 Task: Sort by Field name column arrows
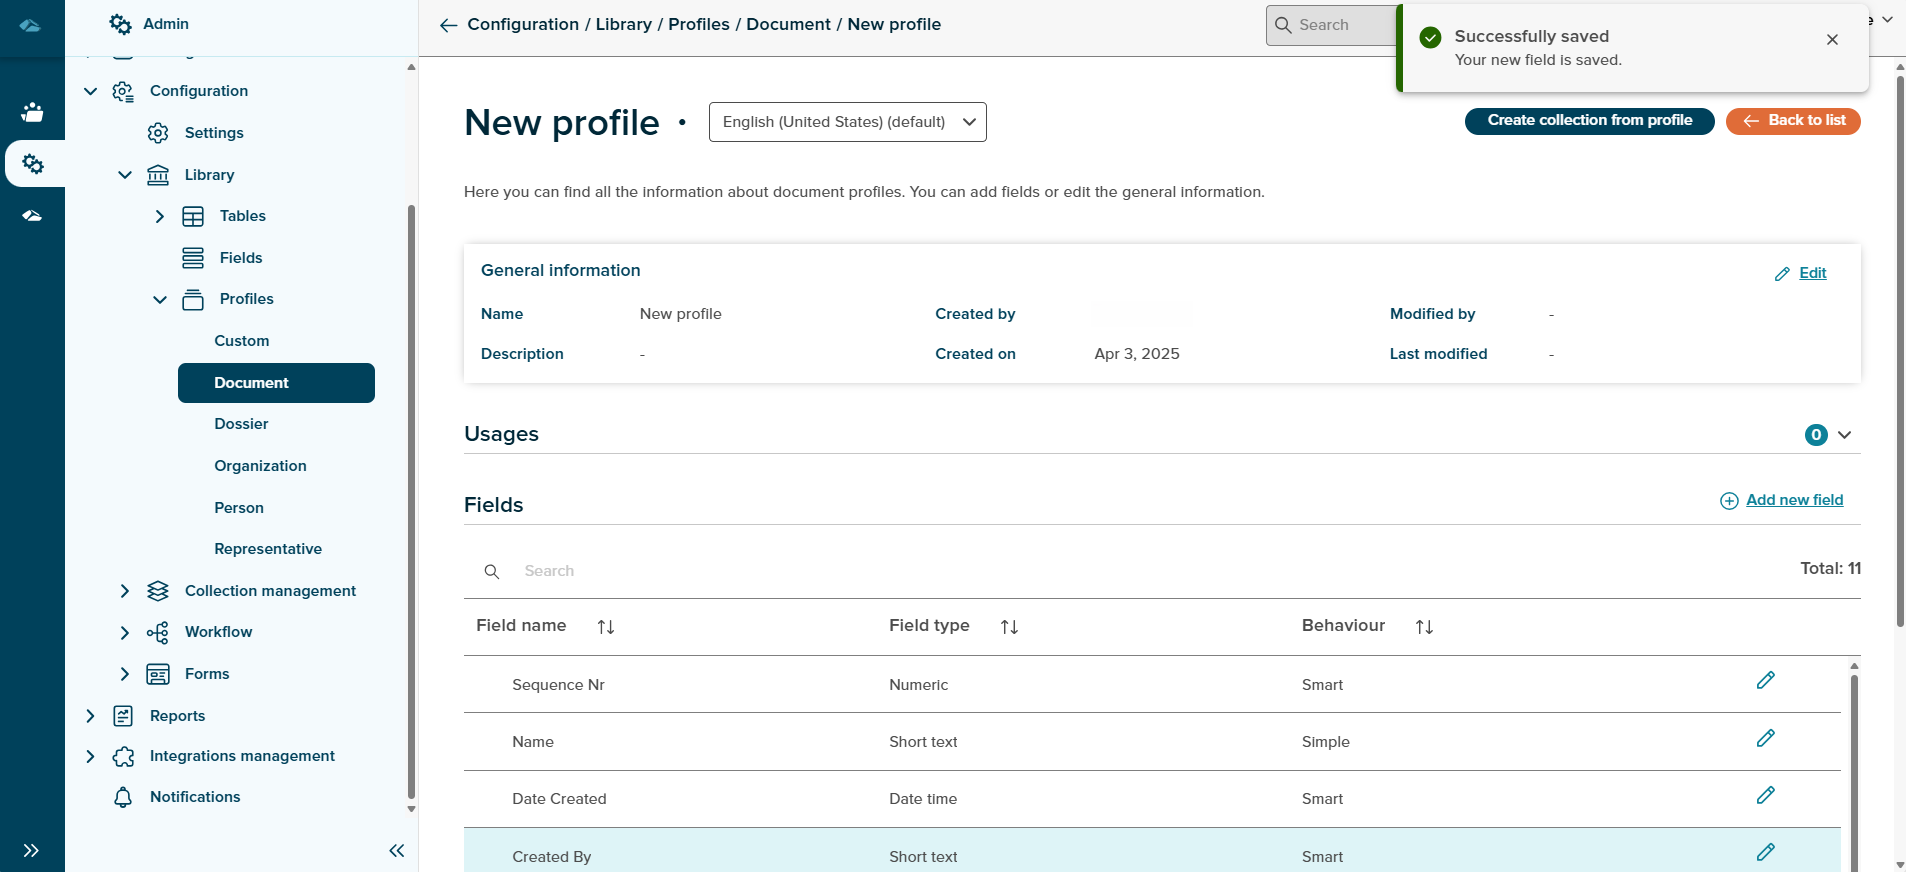tap(605, 627)
